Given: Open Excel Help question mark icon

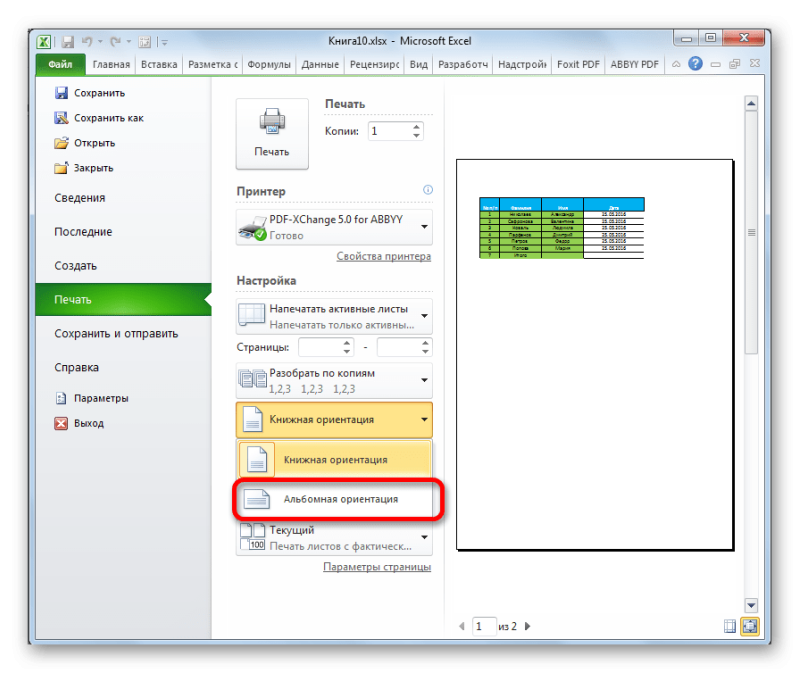Looking at the screenshot, I should tap(695, 64).
